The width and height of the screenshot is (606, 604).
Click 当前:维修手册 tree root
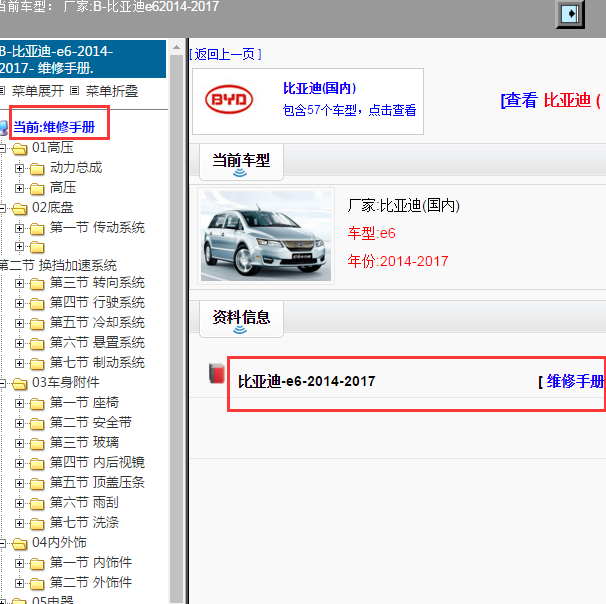pyautogui.click(x=54, y=127)
